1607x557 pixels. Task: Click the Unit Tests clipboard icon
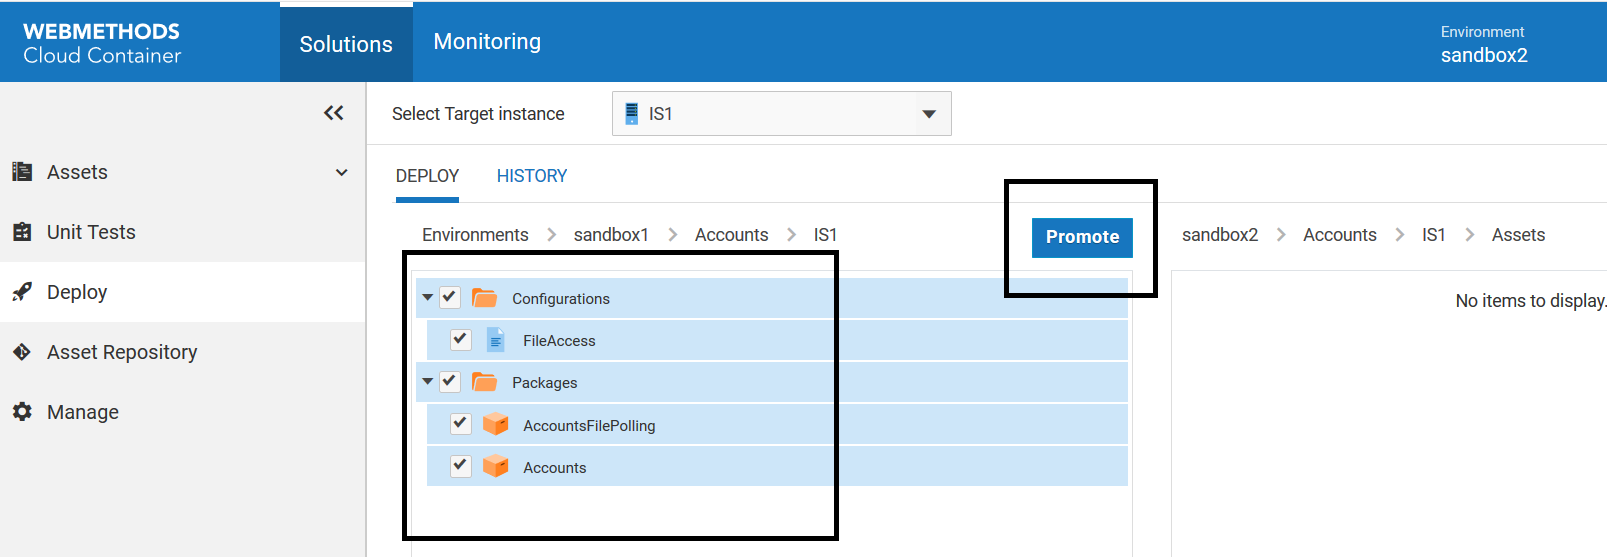pos(22,232)
